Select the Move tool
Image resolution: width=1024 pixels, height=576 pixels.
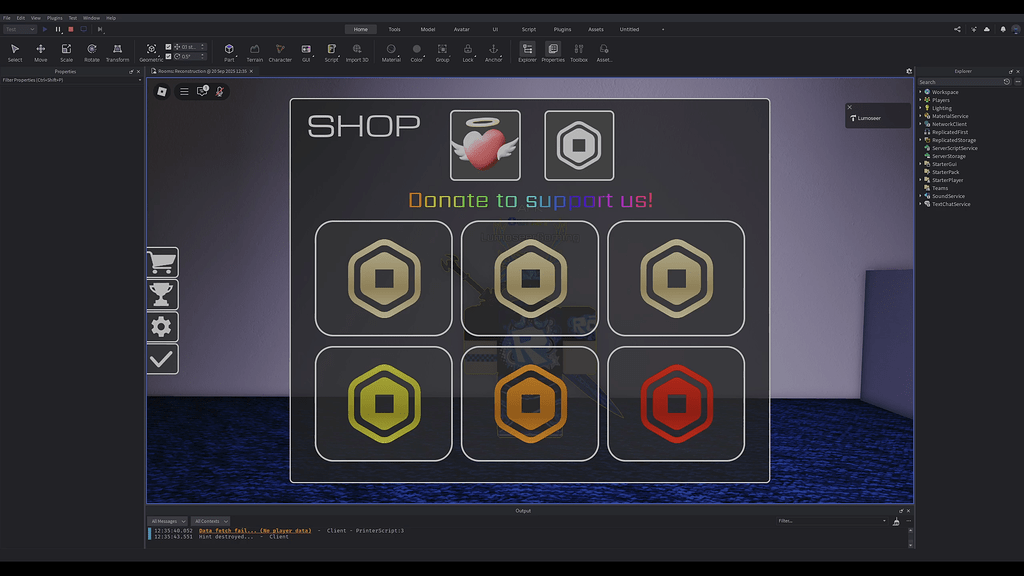pyautogui.click(x=40, y=50)
